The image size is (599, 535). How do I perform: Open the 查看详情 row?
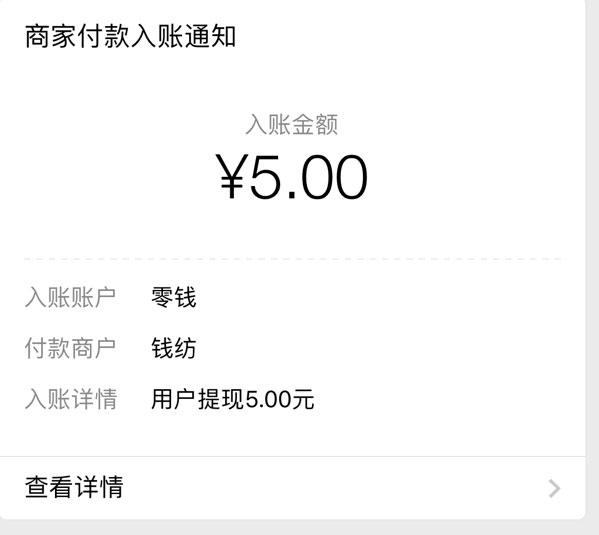(x=293, y=488)
